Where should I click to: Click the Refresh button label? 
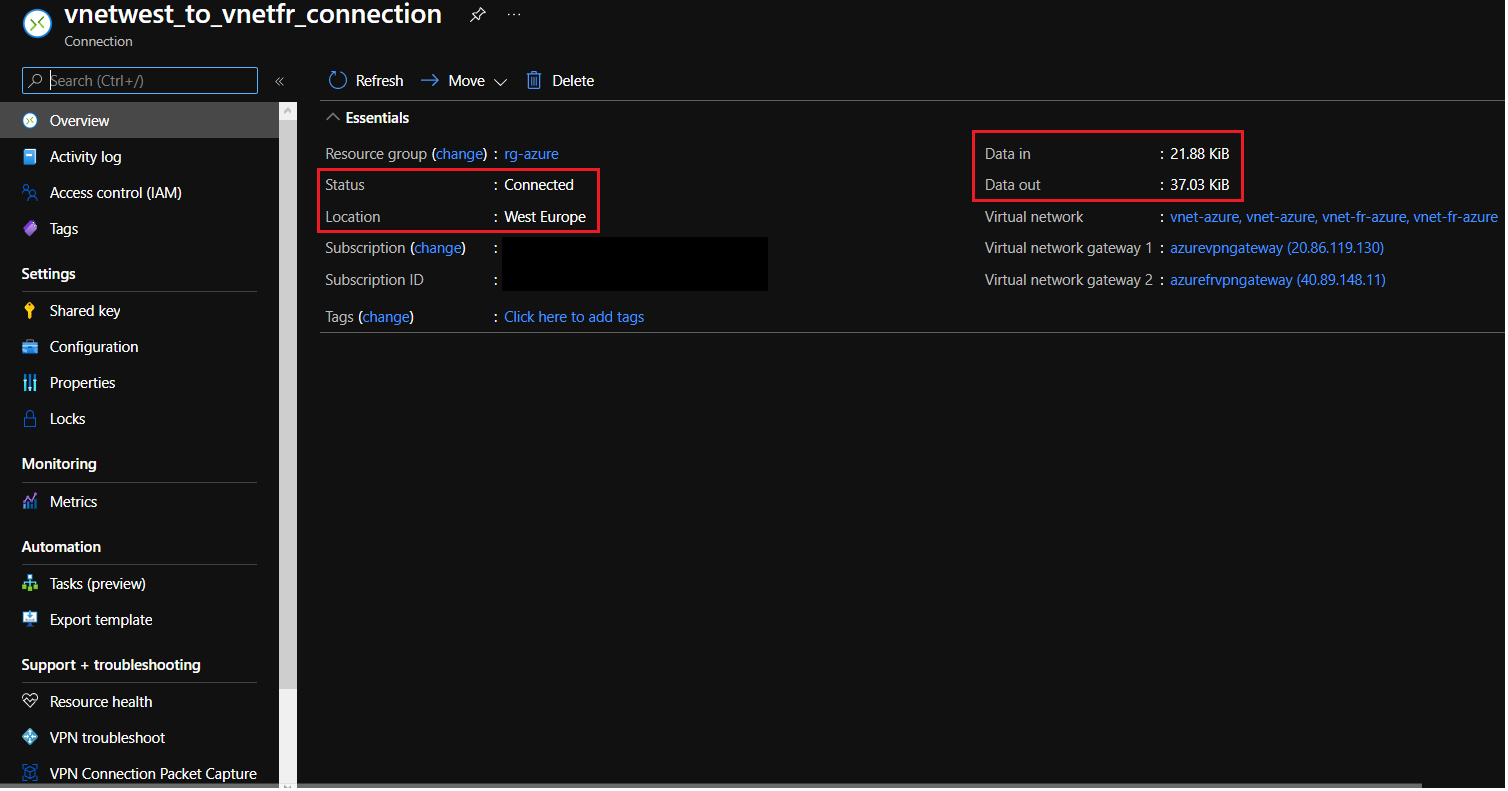pos(380,81)
